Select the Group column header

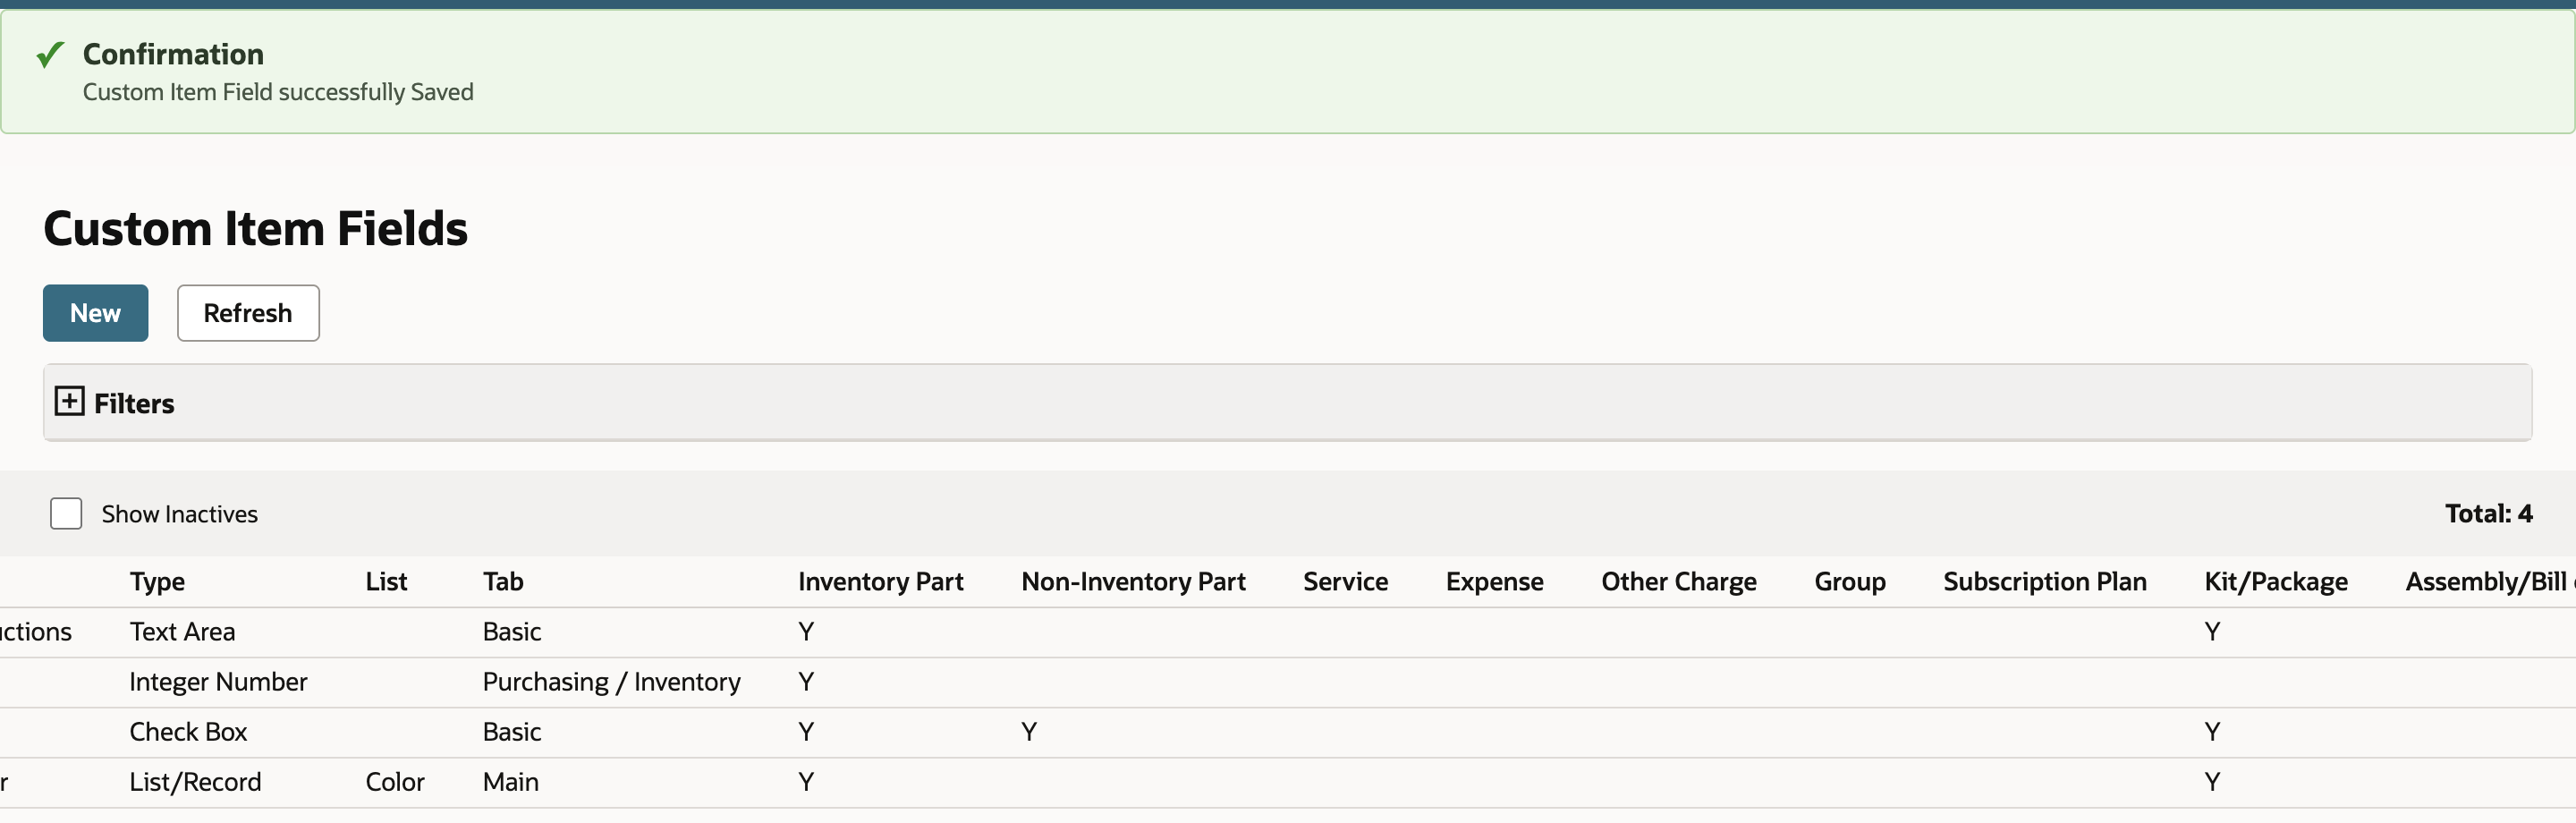coord(1850,582)
